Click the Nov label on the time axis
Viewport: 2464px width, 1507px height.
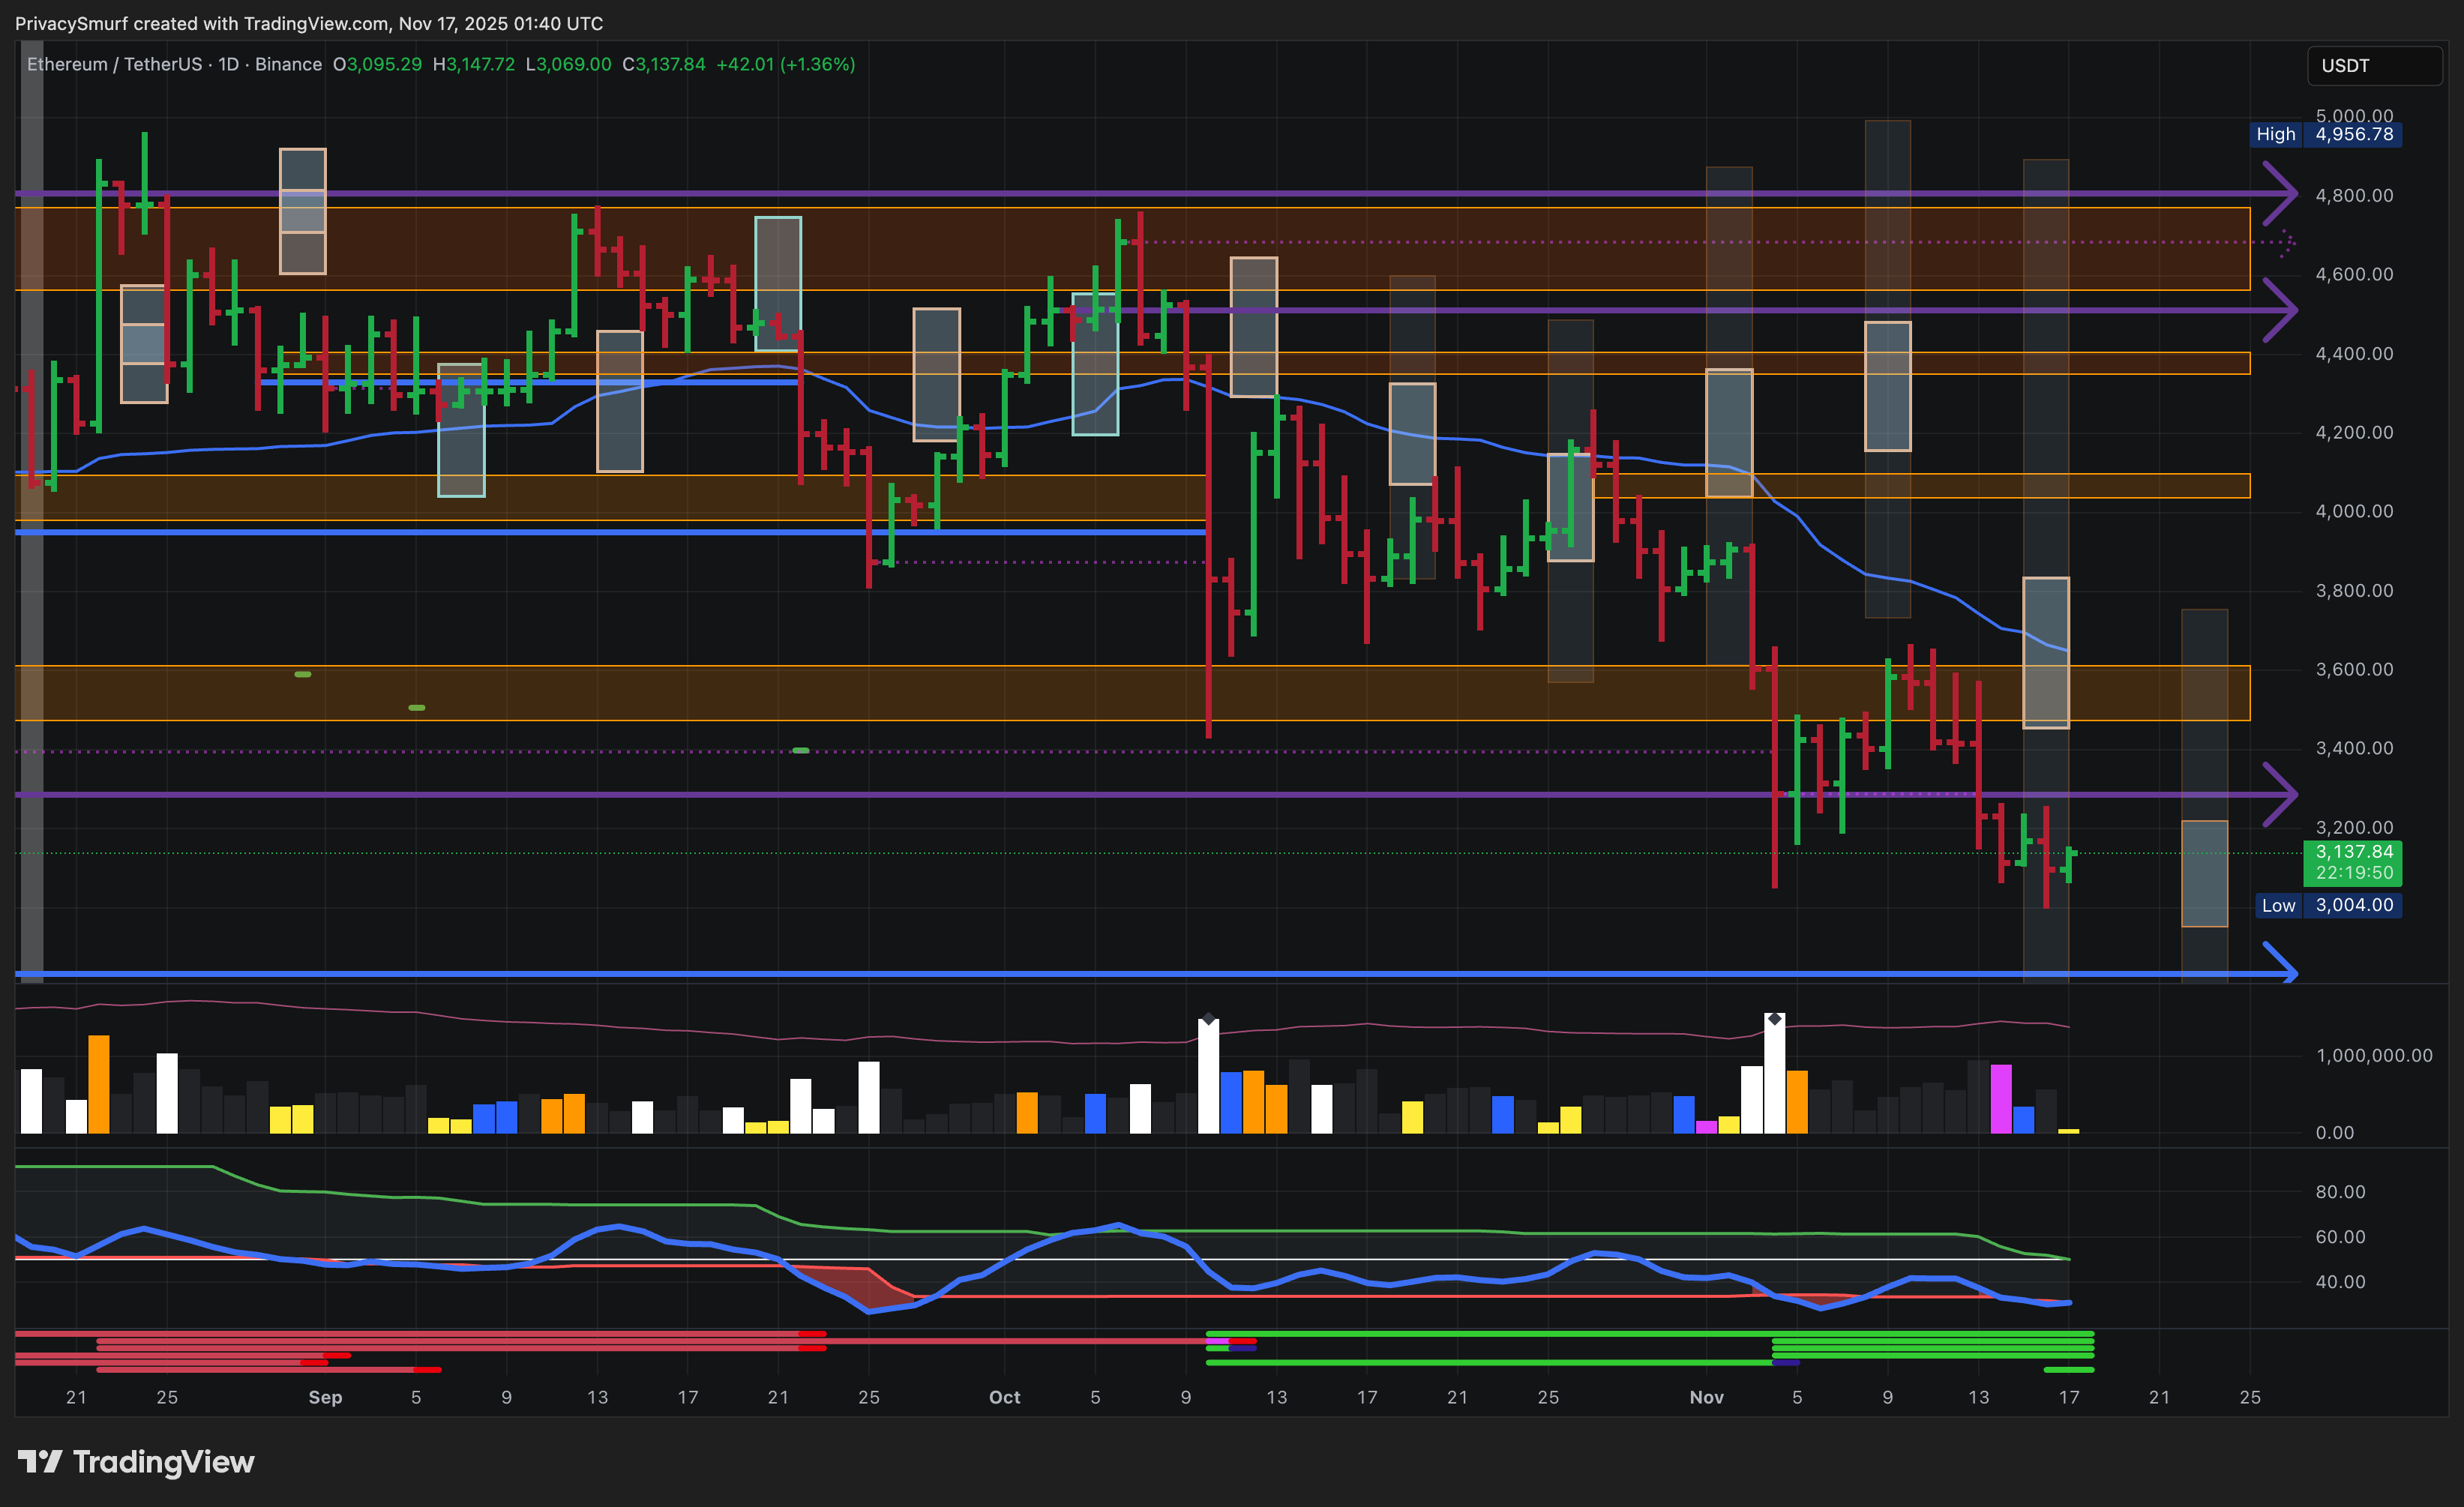tap(1706, 1397)
